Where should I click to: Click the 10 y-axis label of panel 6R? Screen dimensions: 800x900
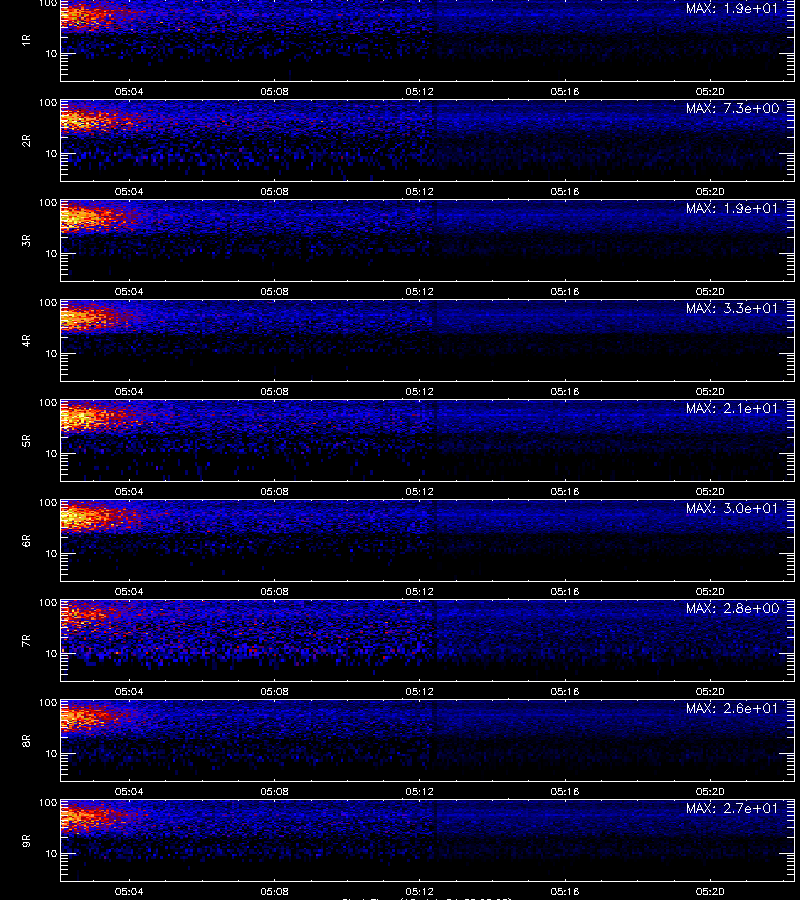(x=51, y=553)
